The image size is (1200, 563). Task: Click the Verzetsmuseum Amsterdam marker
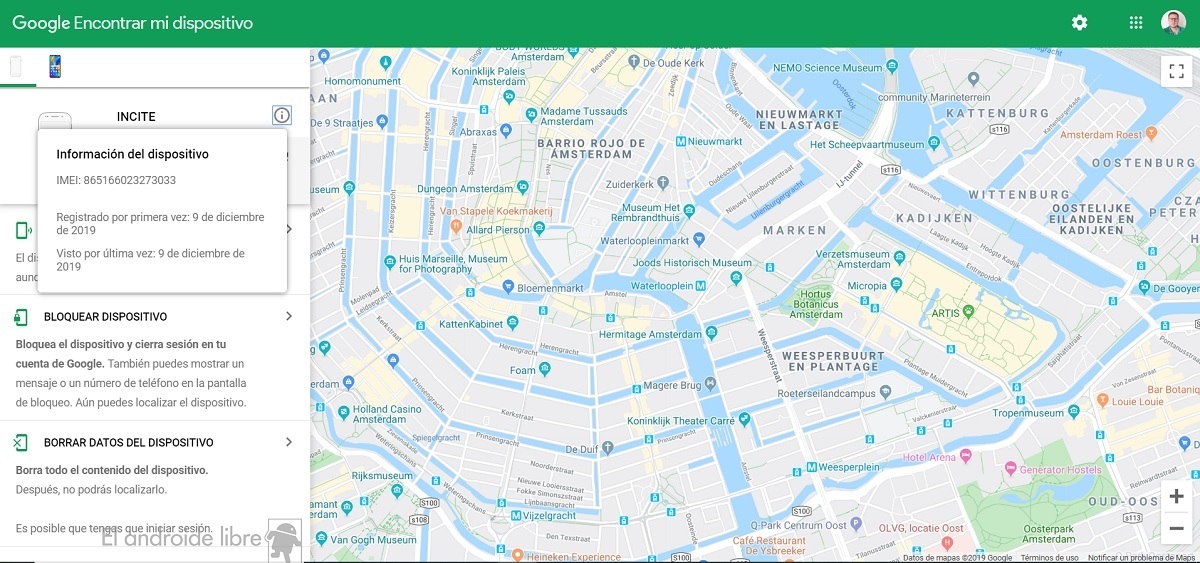click(x=899, y=256)
